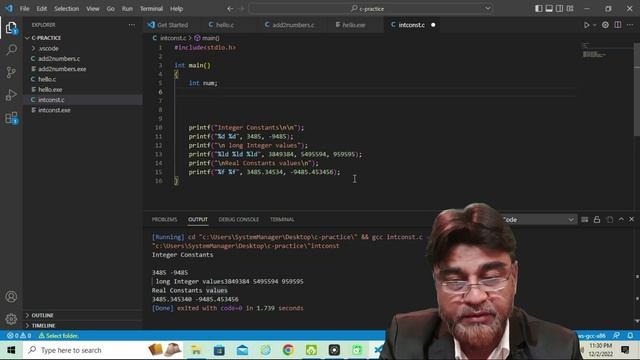
Task: Open the File menu
Action: [x=24, y=9]
